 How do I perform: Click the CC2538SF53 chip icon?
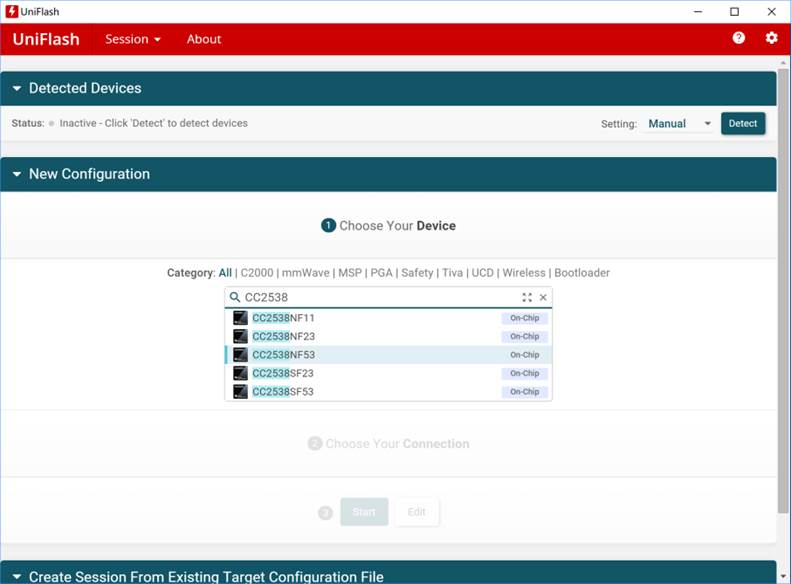point(240,391)
